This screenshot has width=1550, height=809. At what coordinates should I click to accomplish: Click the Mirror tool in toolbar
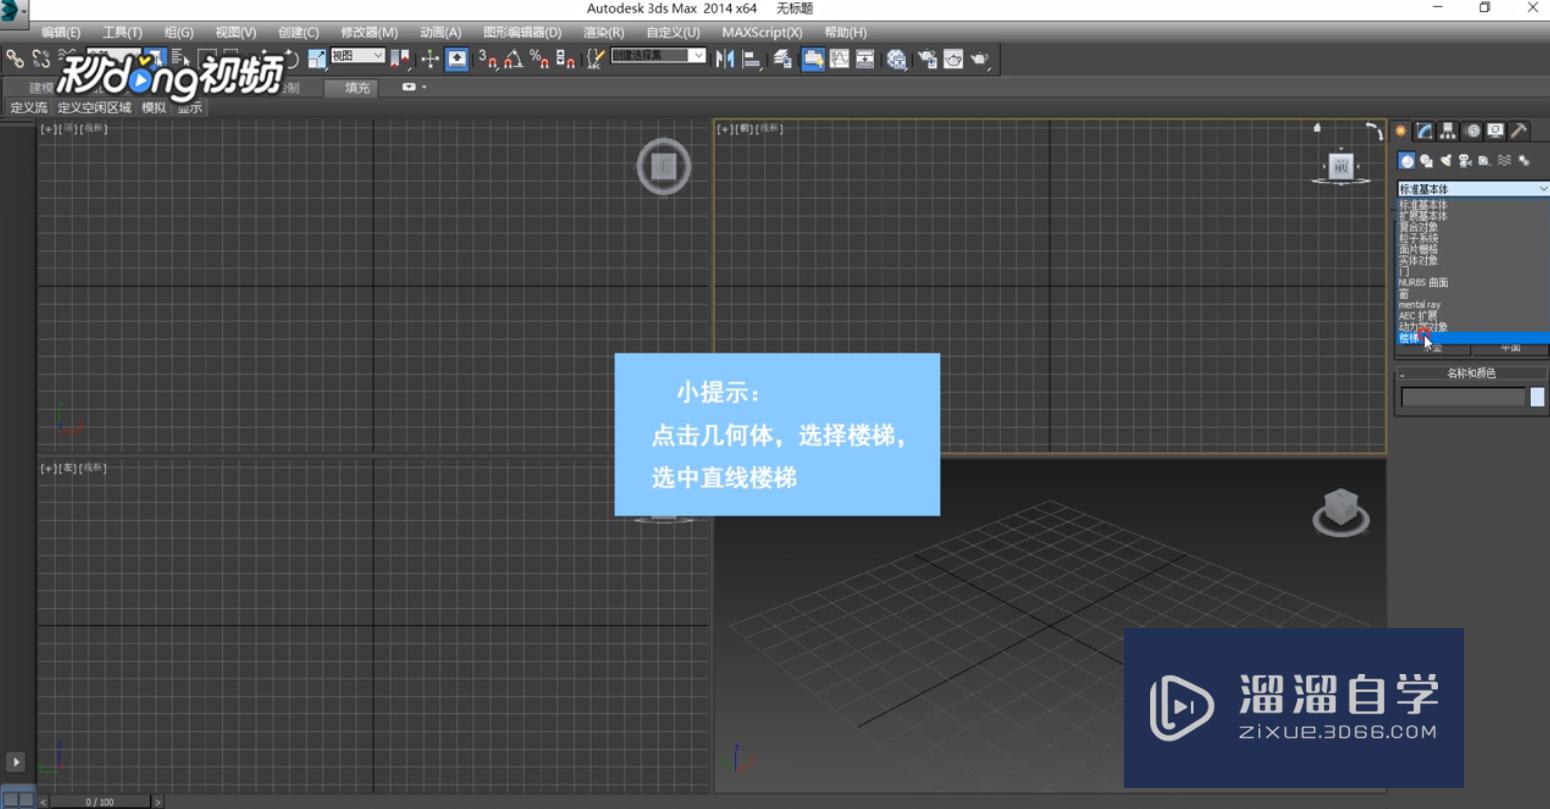[725, 59]
